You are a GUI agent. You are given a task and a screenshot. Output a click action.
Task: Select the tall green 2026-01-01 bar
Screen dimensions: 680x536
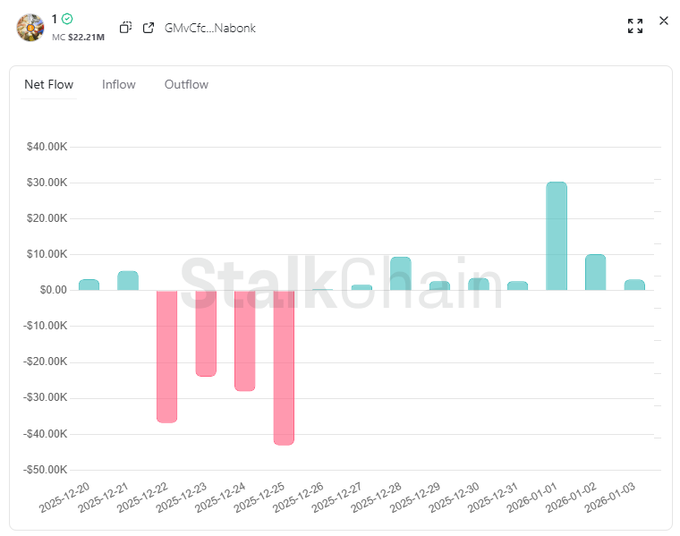(x=556, y=236)
